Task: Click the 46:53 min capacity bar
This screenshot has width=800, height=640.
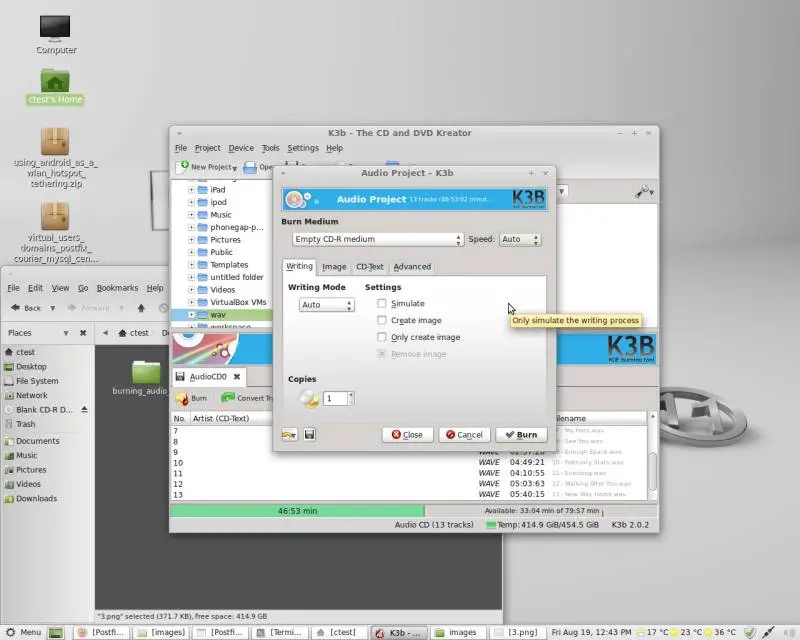Action: 297,510
